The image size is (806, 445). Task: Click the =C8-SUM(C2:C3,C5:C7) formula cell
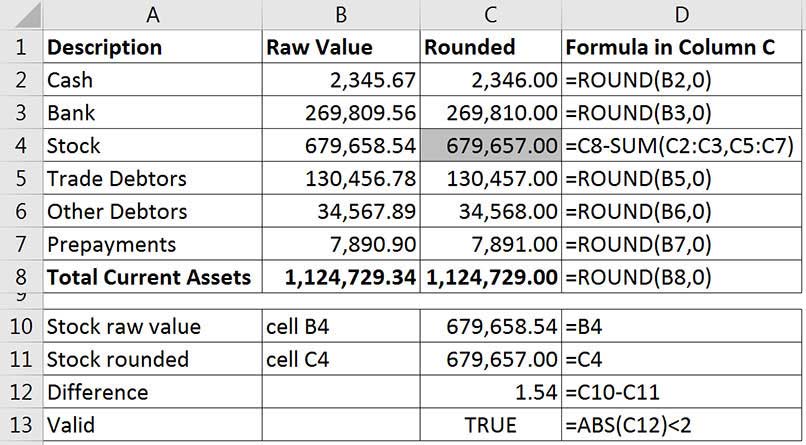click(682, 145)
